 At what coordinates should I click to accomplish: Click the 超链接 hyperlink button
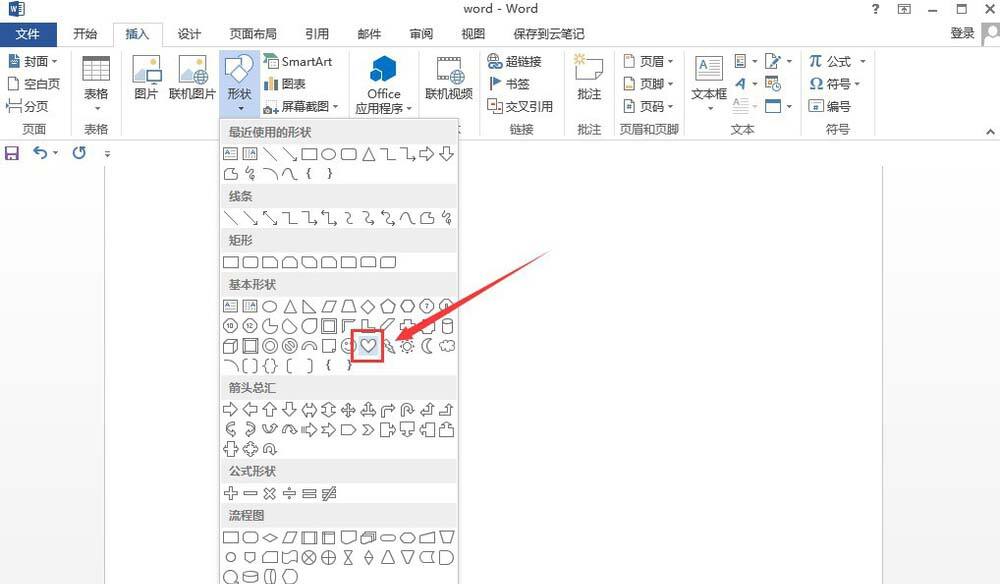click(515, 61)
